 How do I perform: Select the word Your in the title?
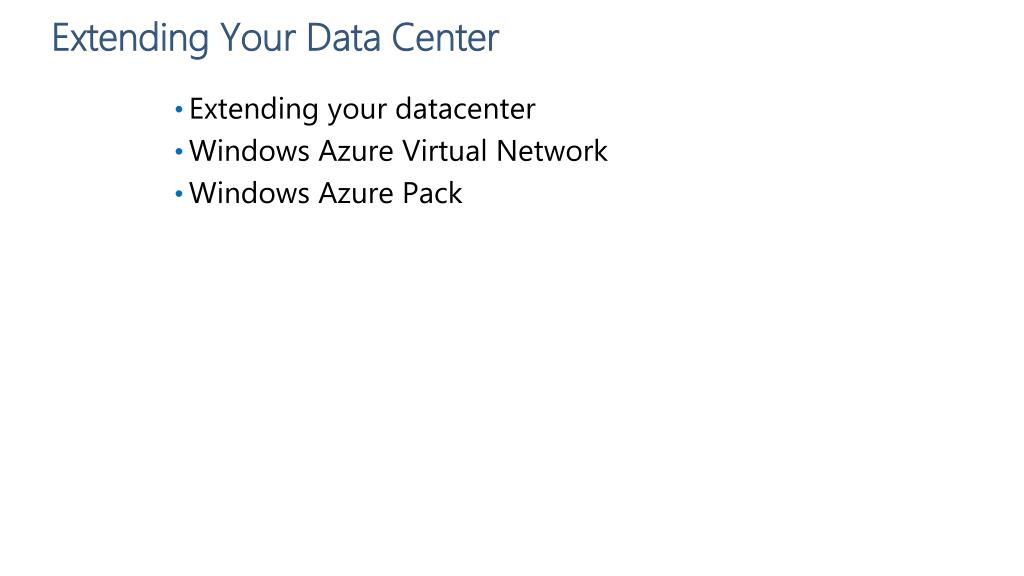point(258,38)
